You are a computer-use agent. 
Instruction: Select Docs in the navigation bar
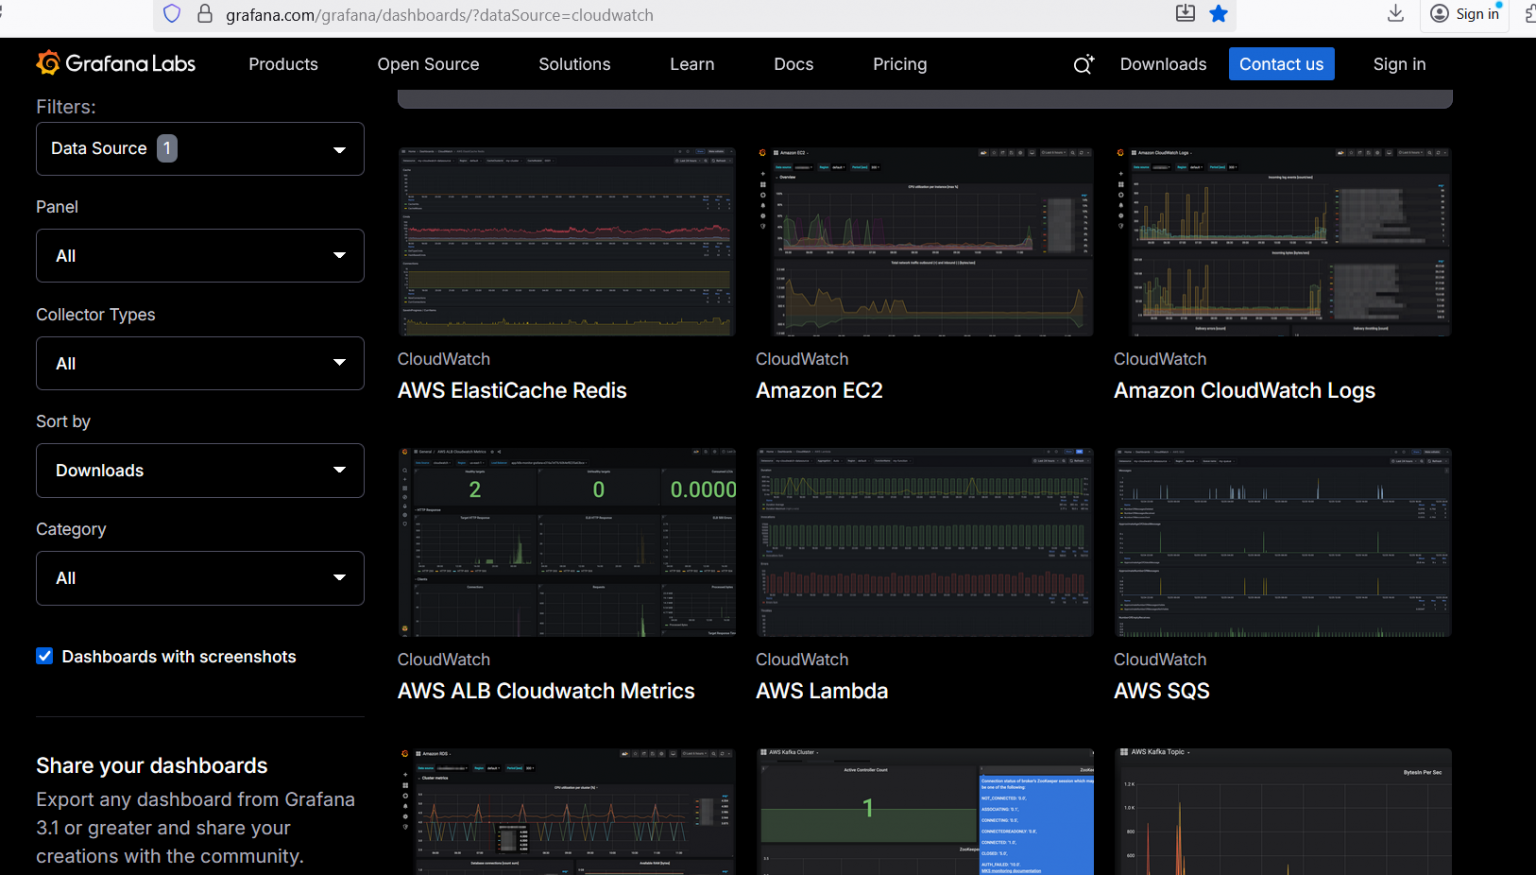(793, 63)
